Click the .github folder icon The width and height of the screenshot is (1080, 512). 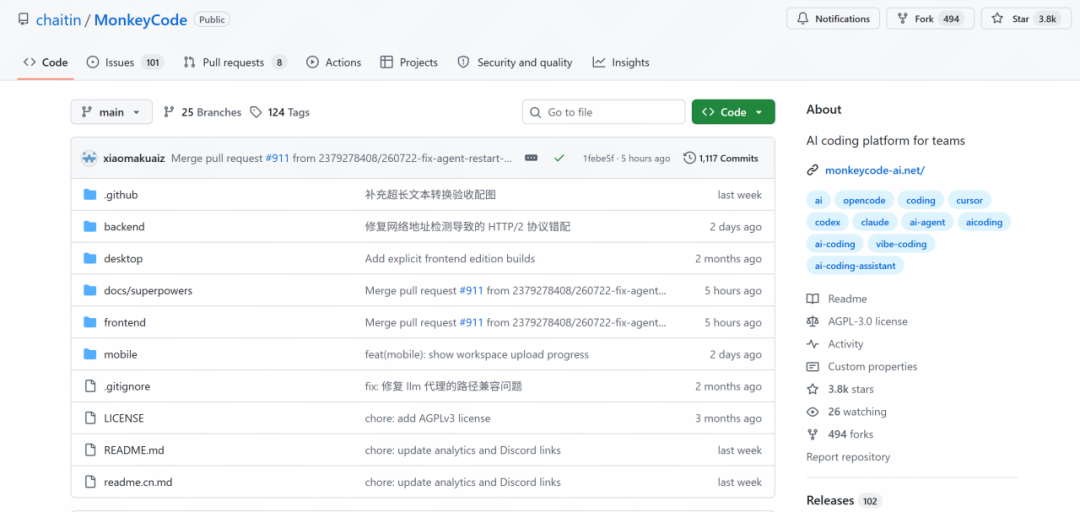90,195
